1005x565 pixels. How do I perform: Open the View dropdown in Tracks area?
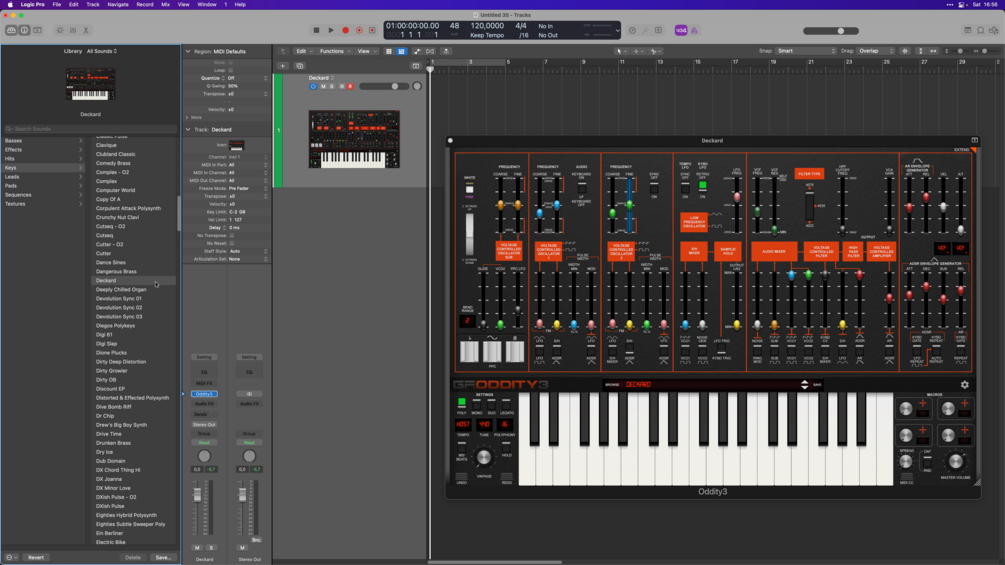coord(366,51)
